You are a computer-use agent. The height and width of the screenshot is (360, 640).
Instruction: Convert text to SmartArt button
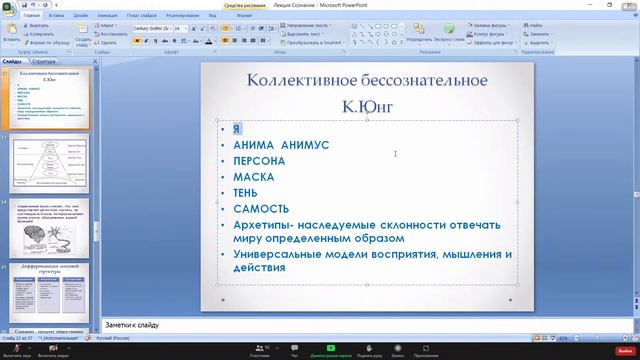[x=312, y=42]
